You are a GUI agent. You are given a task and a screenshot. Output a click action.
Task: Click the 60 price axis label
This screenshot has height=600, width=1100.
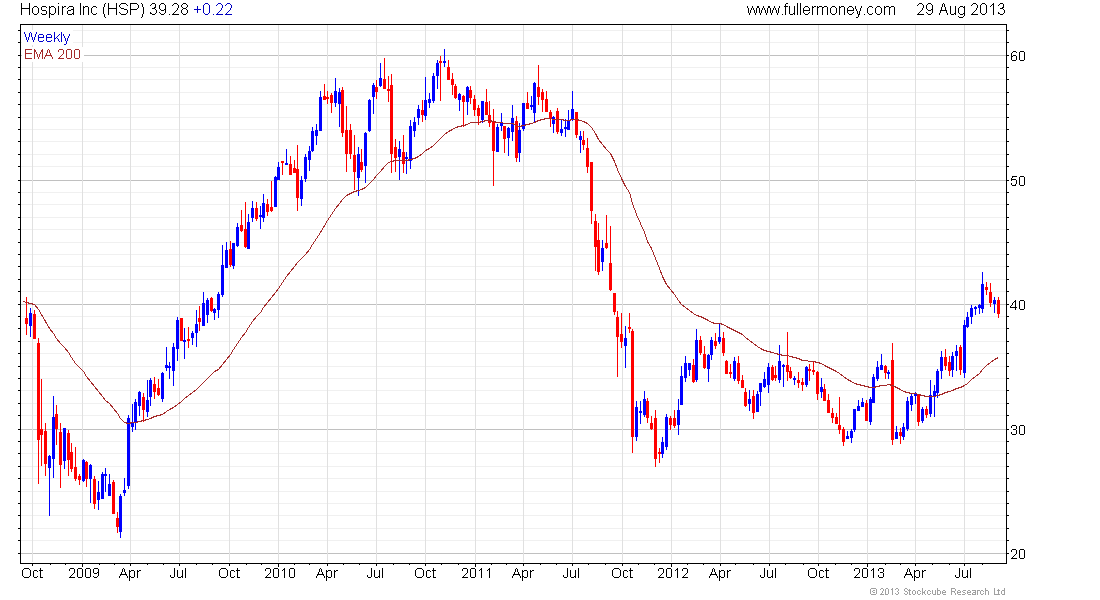click(x=1017, y=56)
